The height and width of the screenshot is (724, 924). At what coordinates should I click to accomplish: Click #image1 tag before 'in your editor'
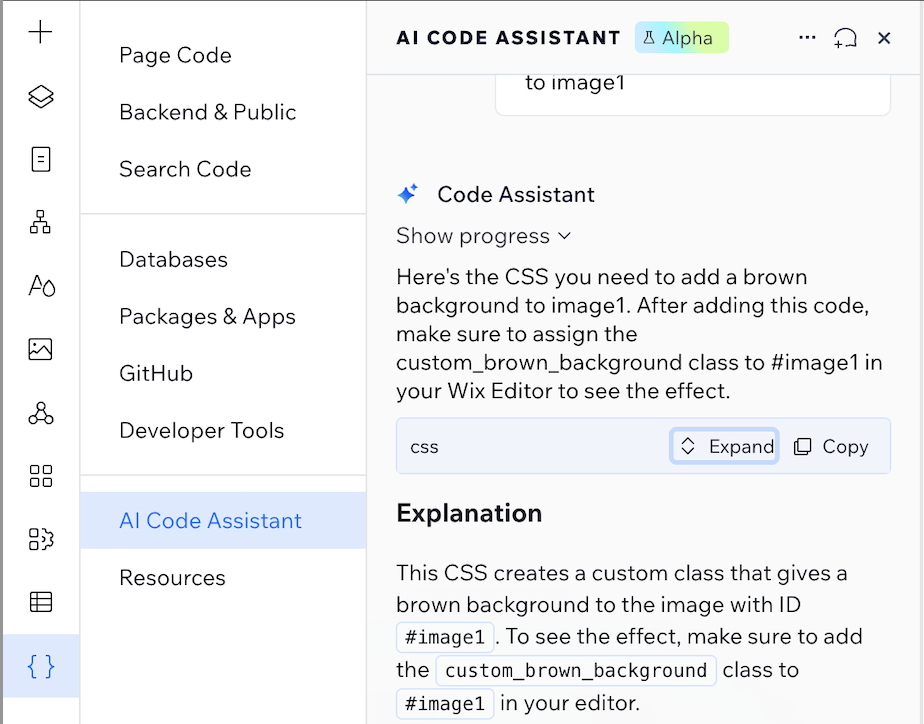pos(445,703)
